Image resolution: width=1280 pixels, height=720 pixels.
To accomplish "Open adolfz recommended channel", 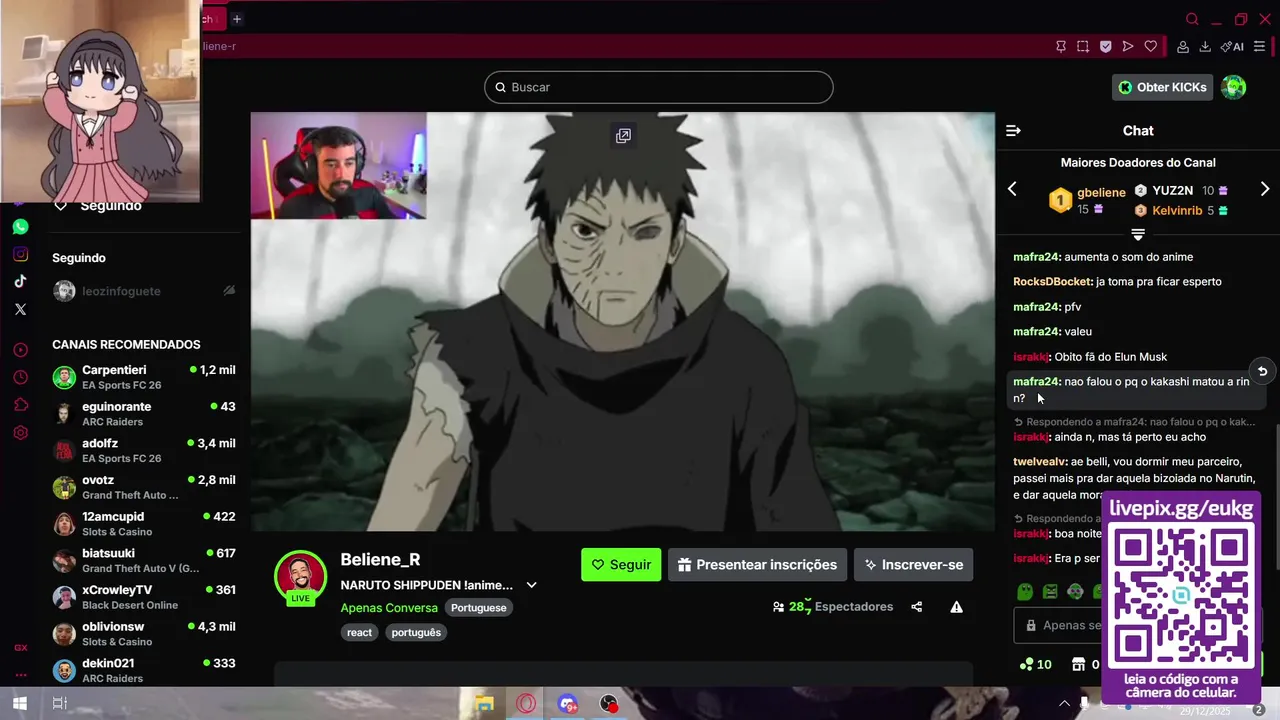I will click(x=144, y=450).
